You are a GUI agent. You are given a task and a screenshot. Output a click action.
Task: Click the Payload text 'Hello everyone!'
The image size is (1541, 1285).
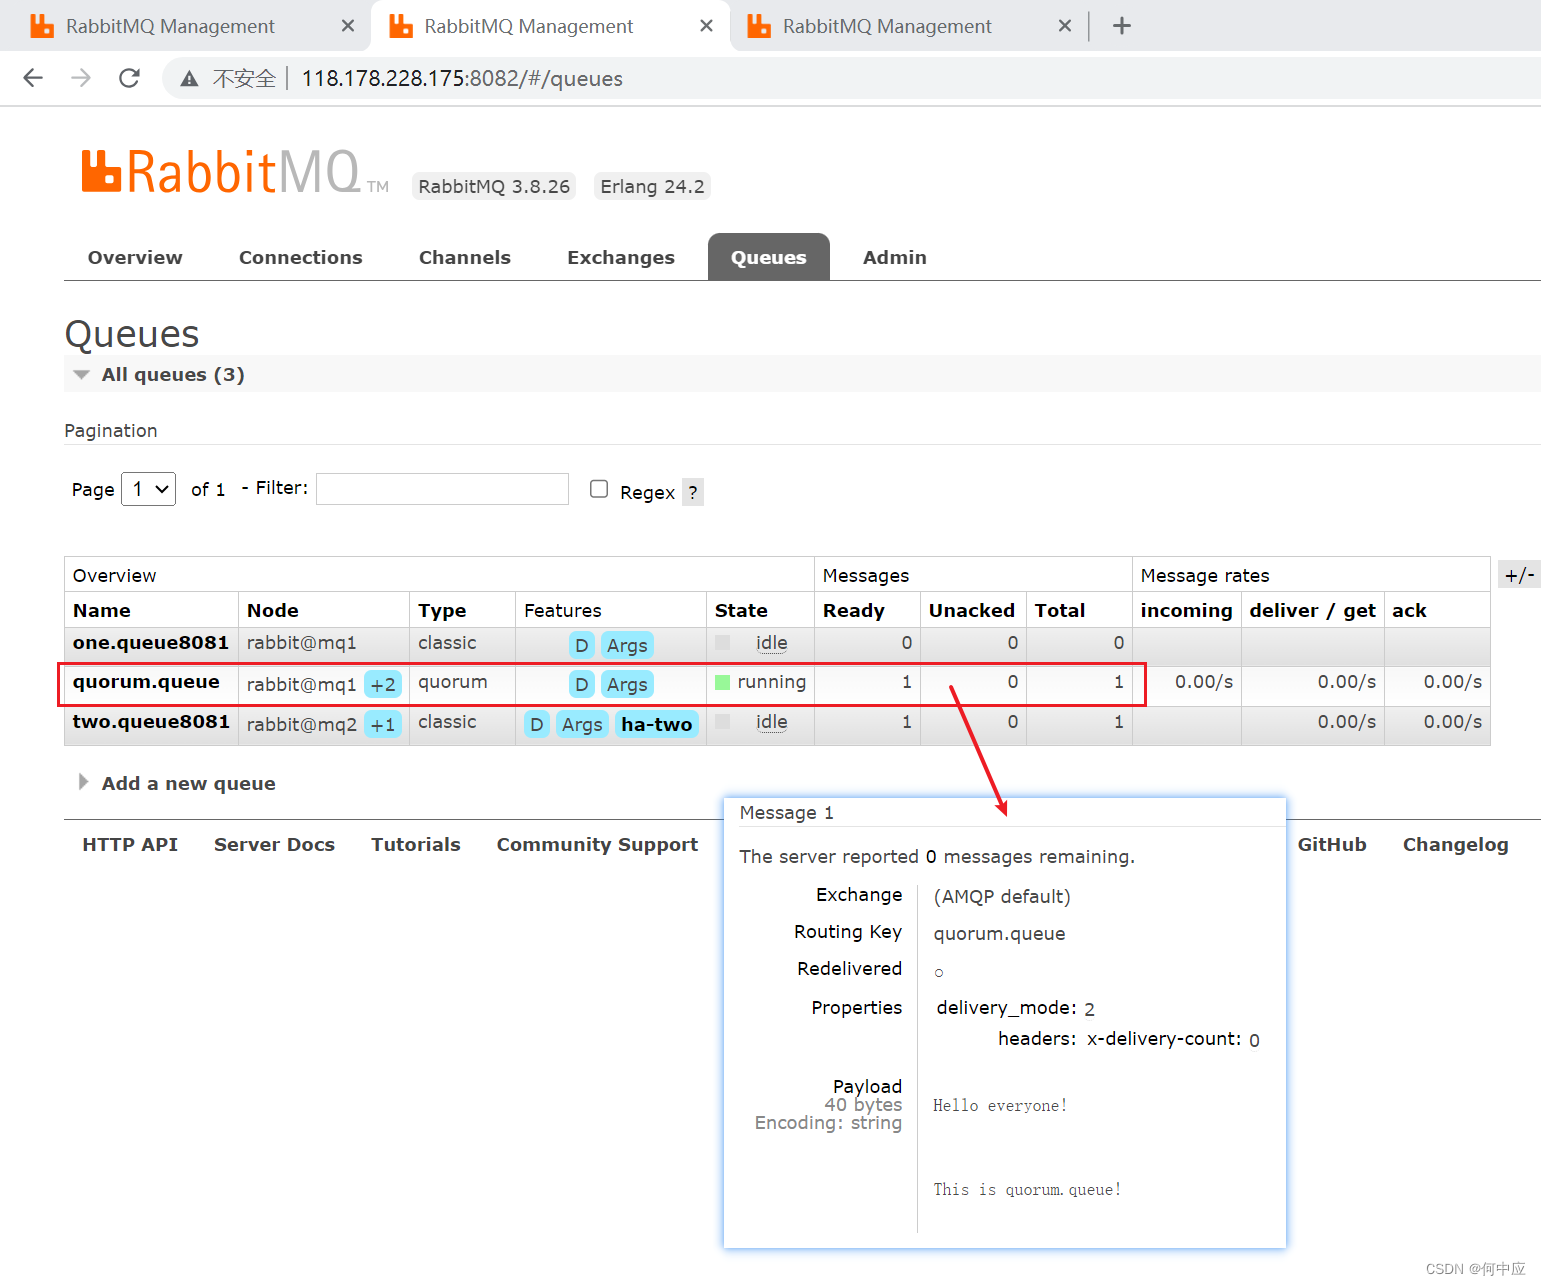(1000, 1105)
